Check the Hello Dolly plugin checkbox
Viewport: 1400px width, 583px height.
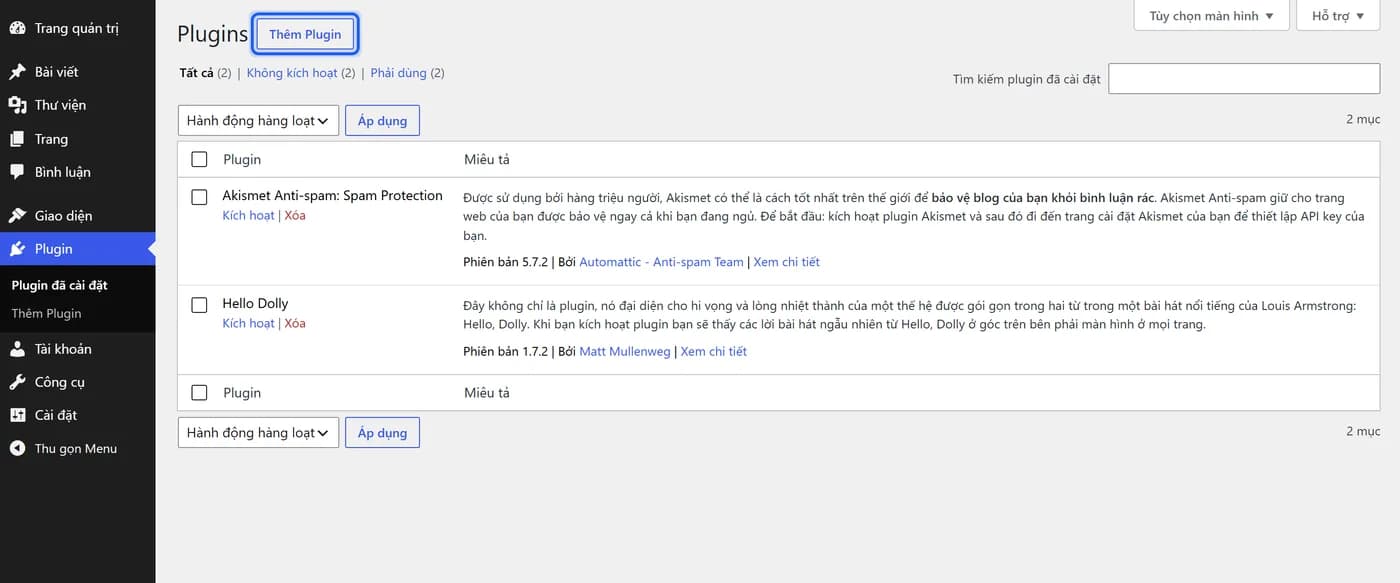(199, 305)
